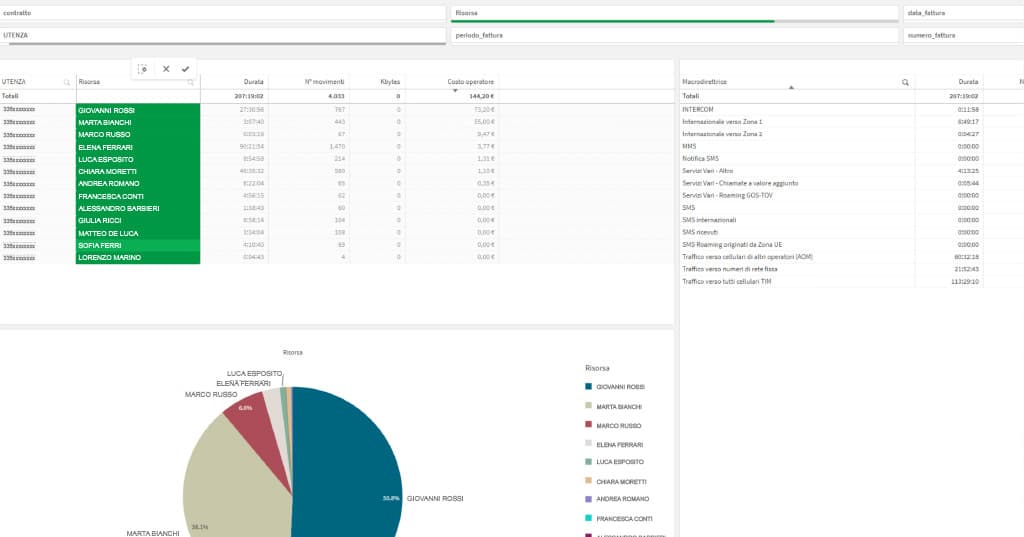The width and height of the screenshot is (1024, 537).
Task: Open the Risorsa filter pane at top
Action: click(675, 13)
